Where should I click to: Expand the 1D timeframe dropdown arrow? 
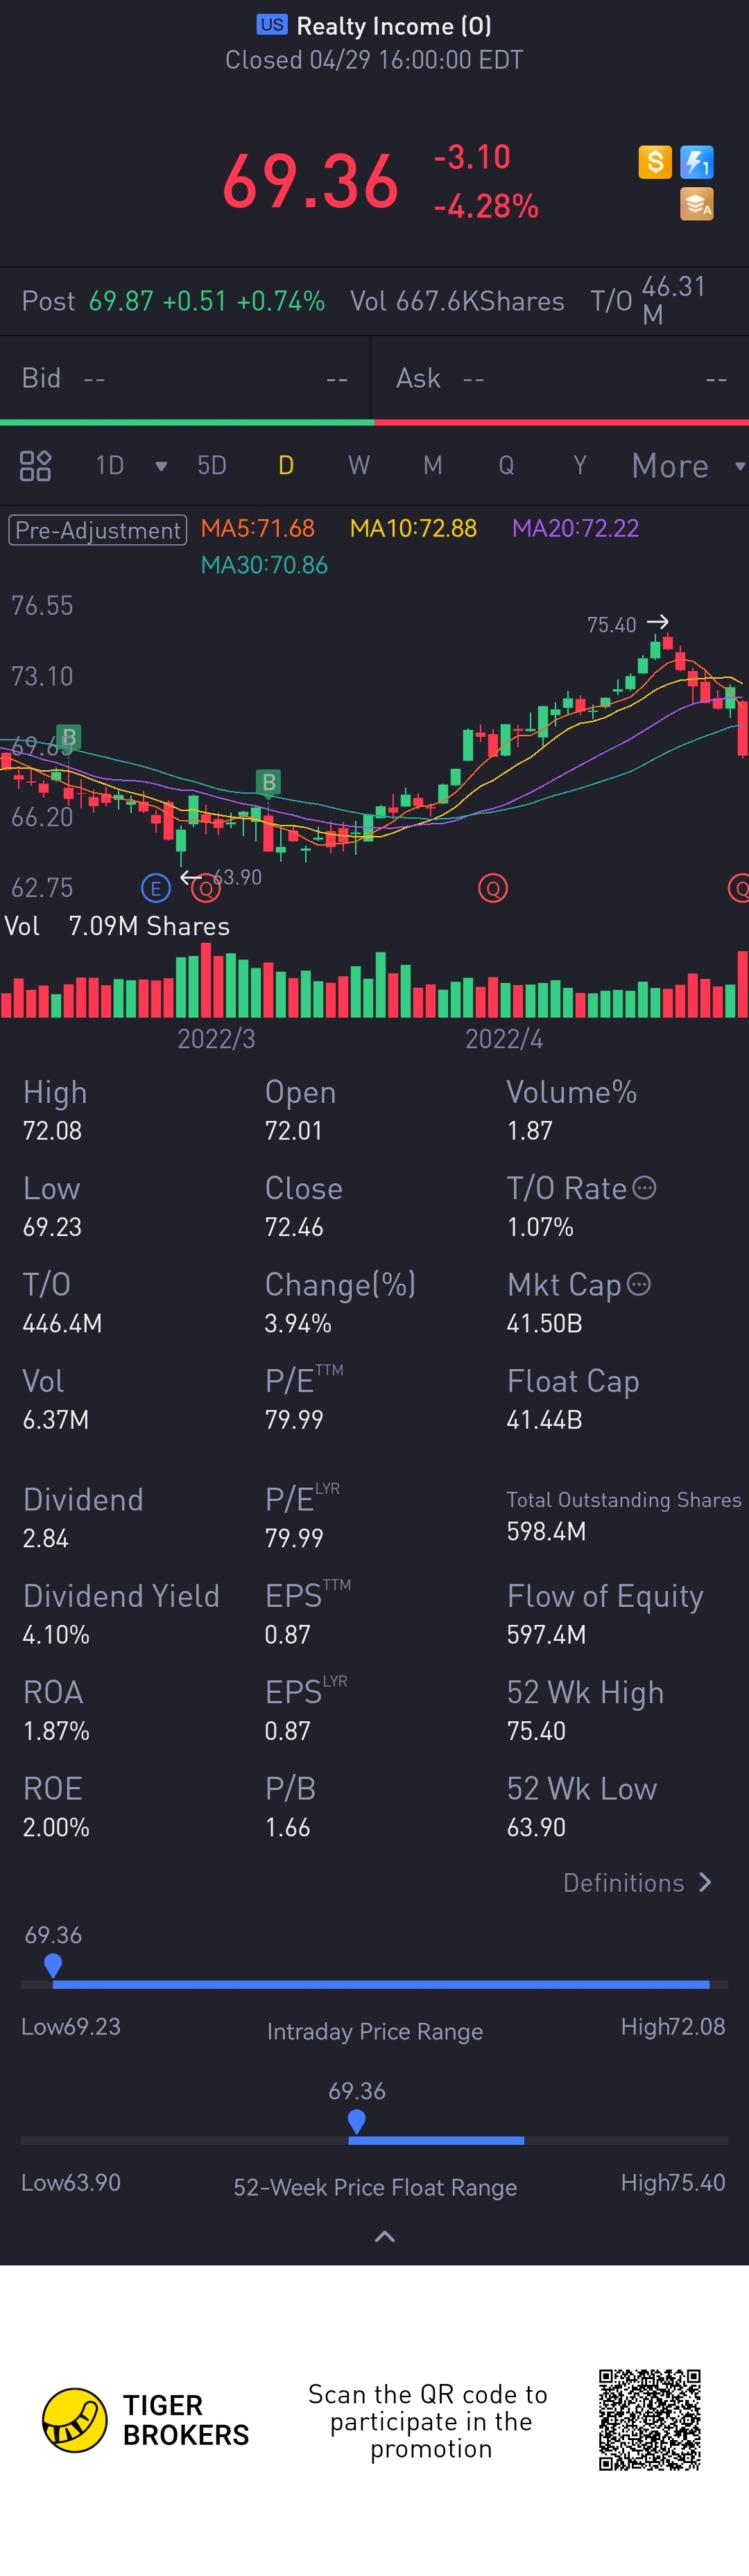click(161, 466)
